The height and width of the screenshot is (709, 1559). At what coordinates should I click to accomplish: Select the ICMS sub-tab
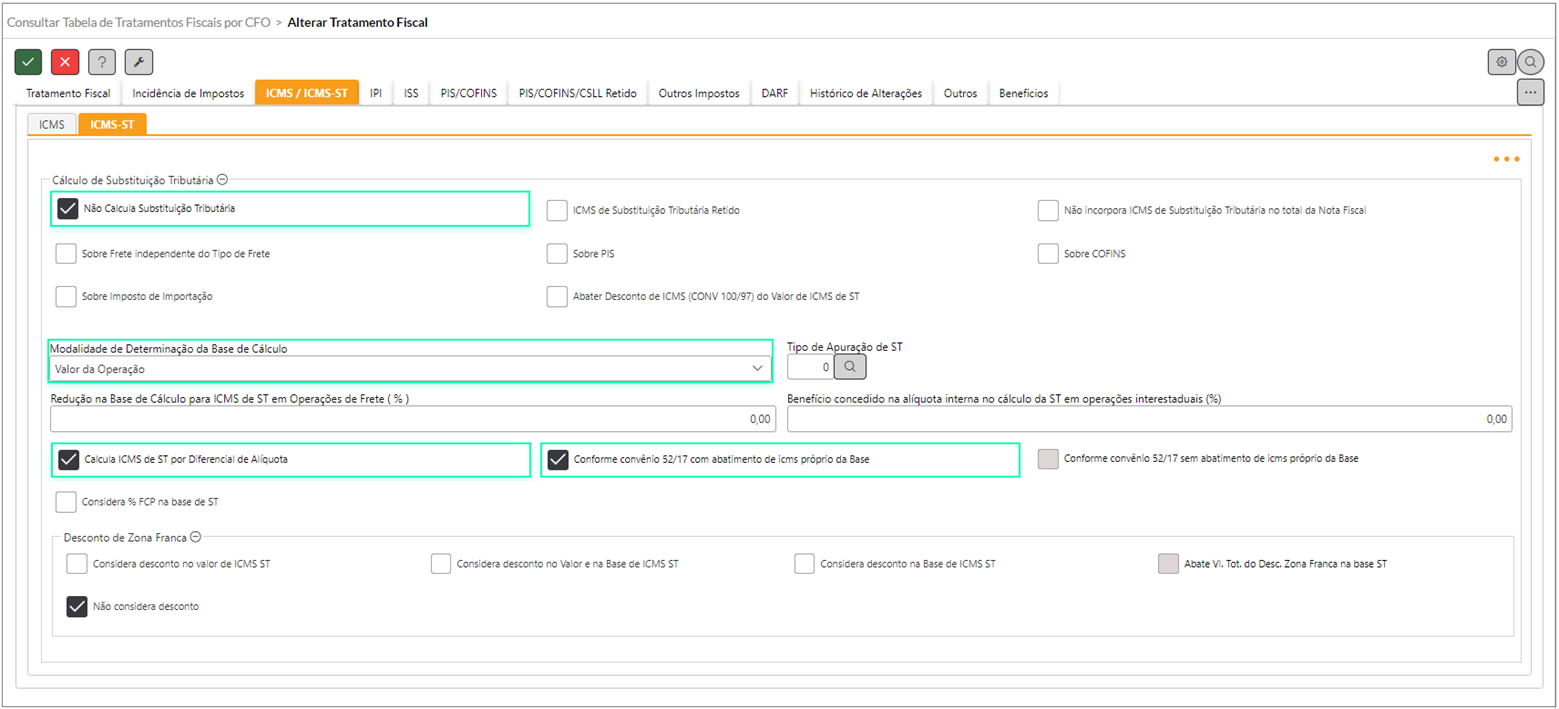[x=52, y=124]
